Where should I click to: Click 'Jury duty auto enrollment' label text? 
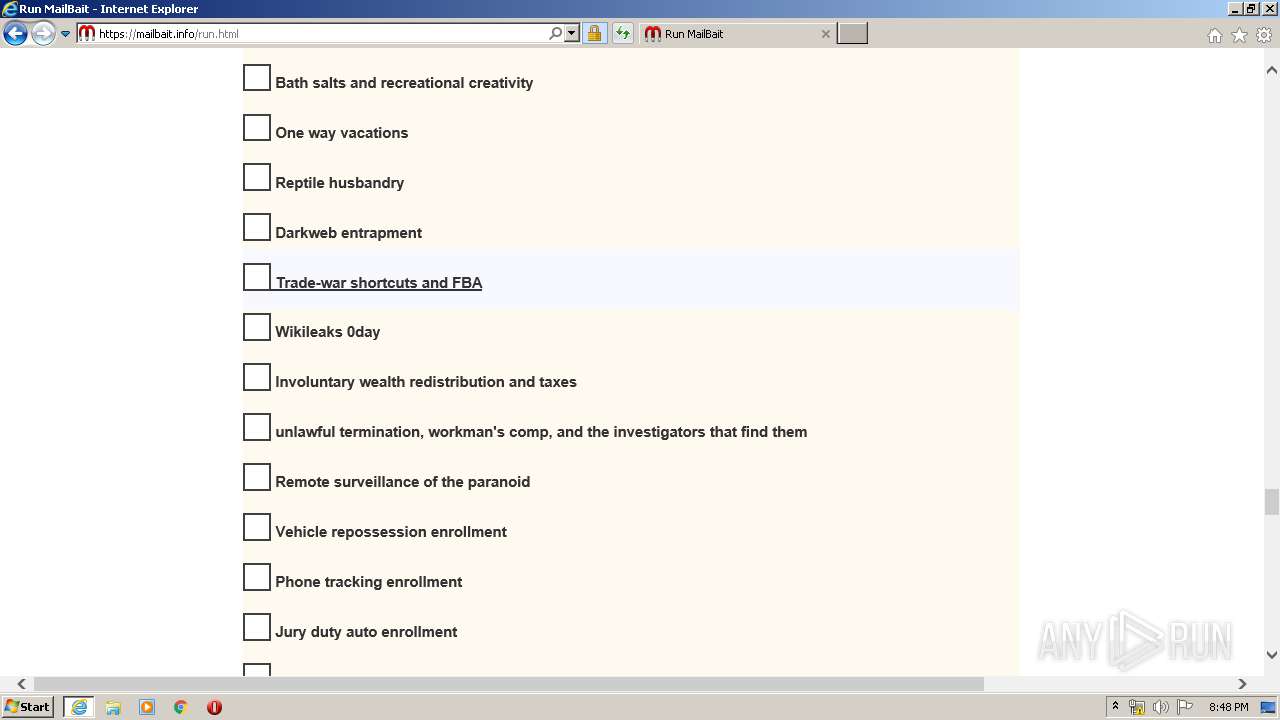366,632
